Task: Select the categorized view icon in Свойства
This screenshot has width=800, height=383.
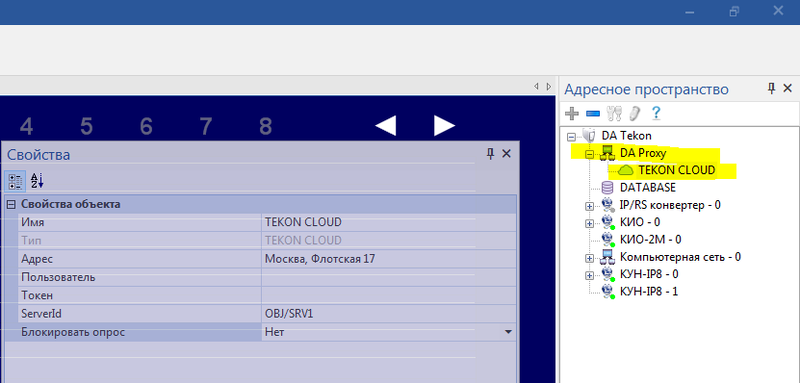Action: tap(15, 181)
